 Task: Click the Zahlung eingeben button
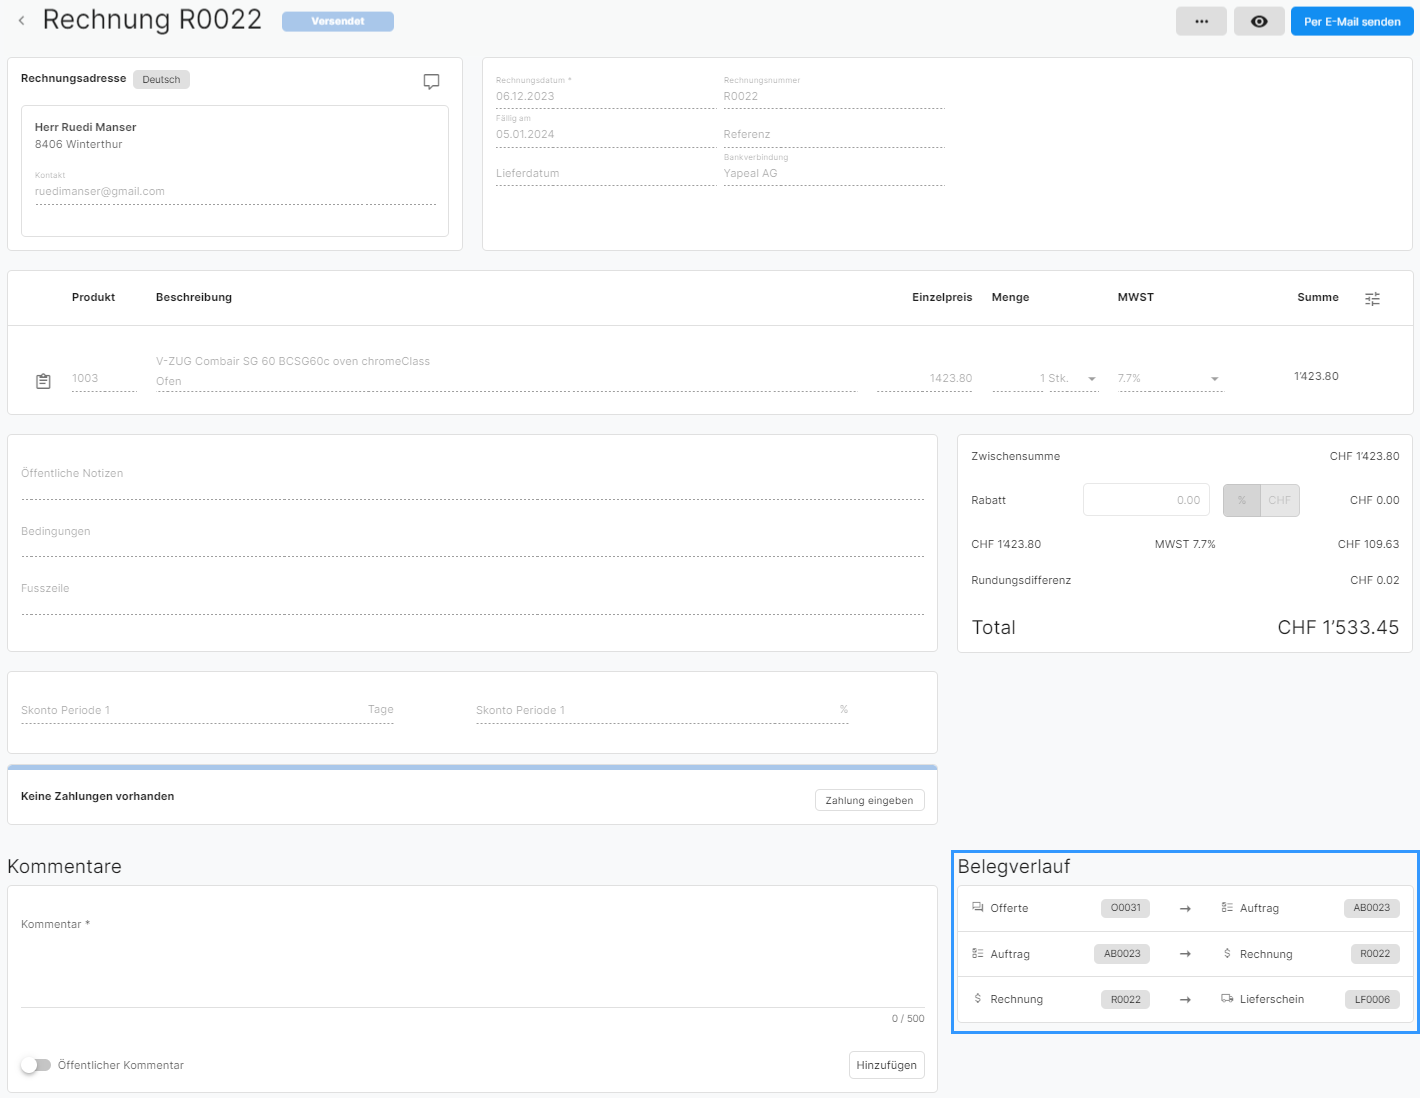click(x=869, y=800)
